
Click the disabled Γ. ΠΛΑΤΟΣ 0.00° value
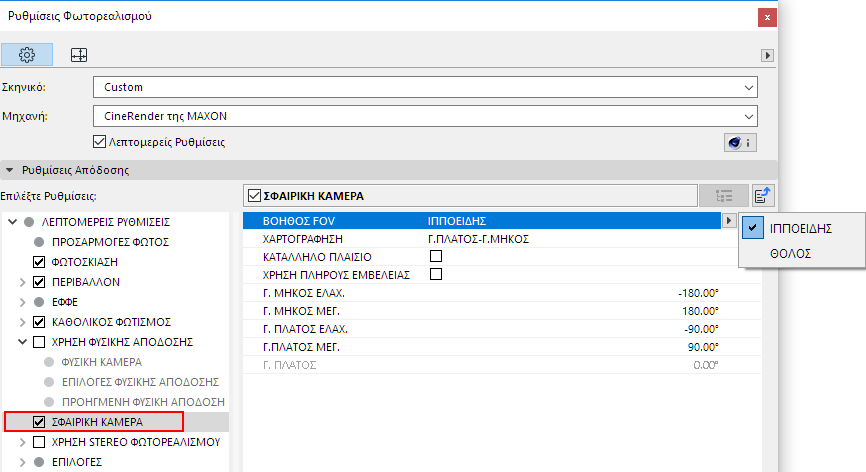coord(705,365)
